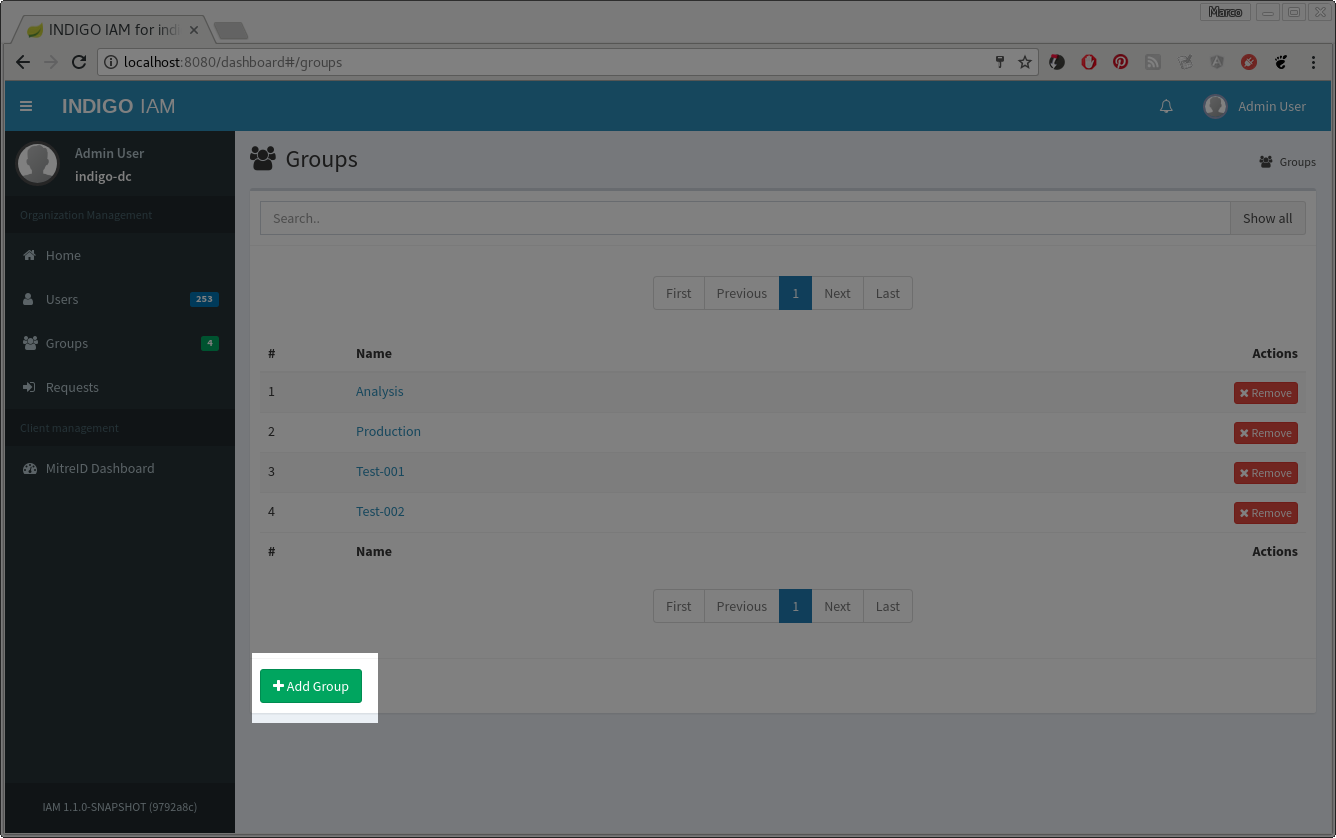The height and width of the screenshot is (838, 1336).
Task: Click the indigo-dc organization label
Action: 103,176
